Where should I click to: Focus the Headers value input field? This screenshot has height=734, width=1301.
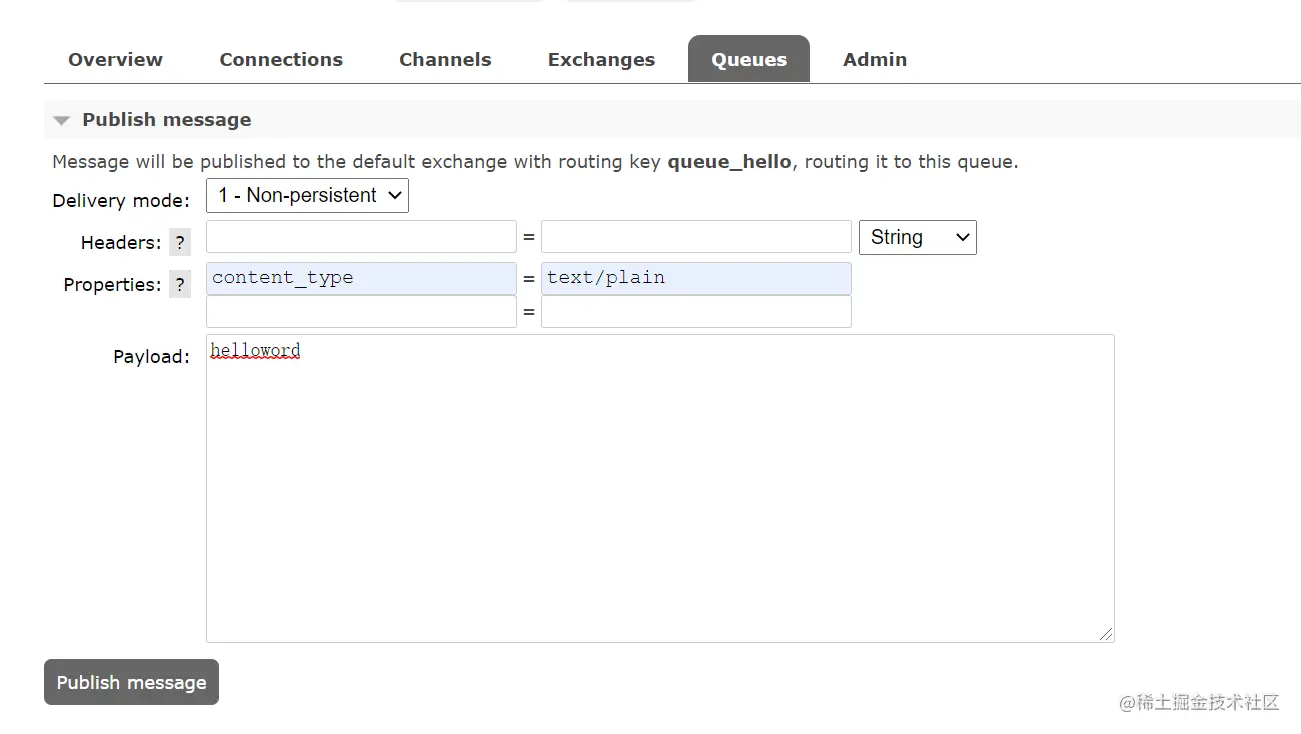696,237
